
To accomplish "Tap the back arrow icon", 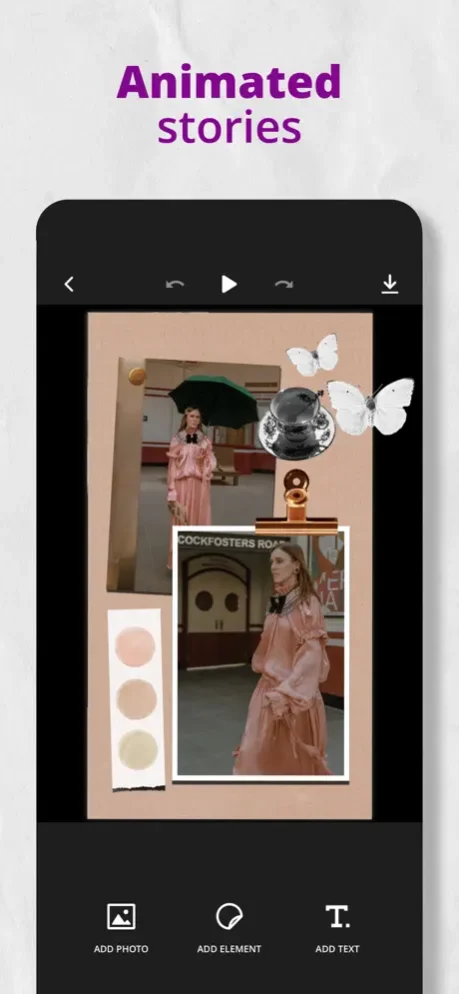I will tap(69, 285).
